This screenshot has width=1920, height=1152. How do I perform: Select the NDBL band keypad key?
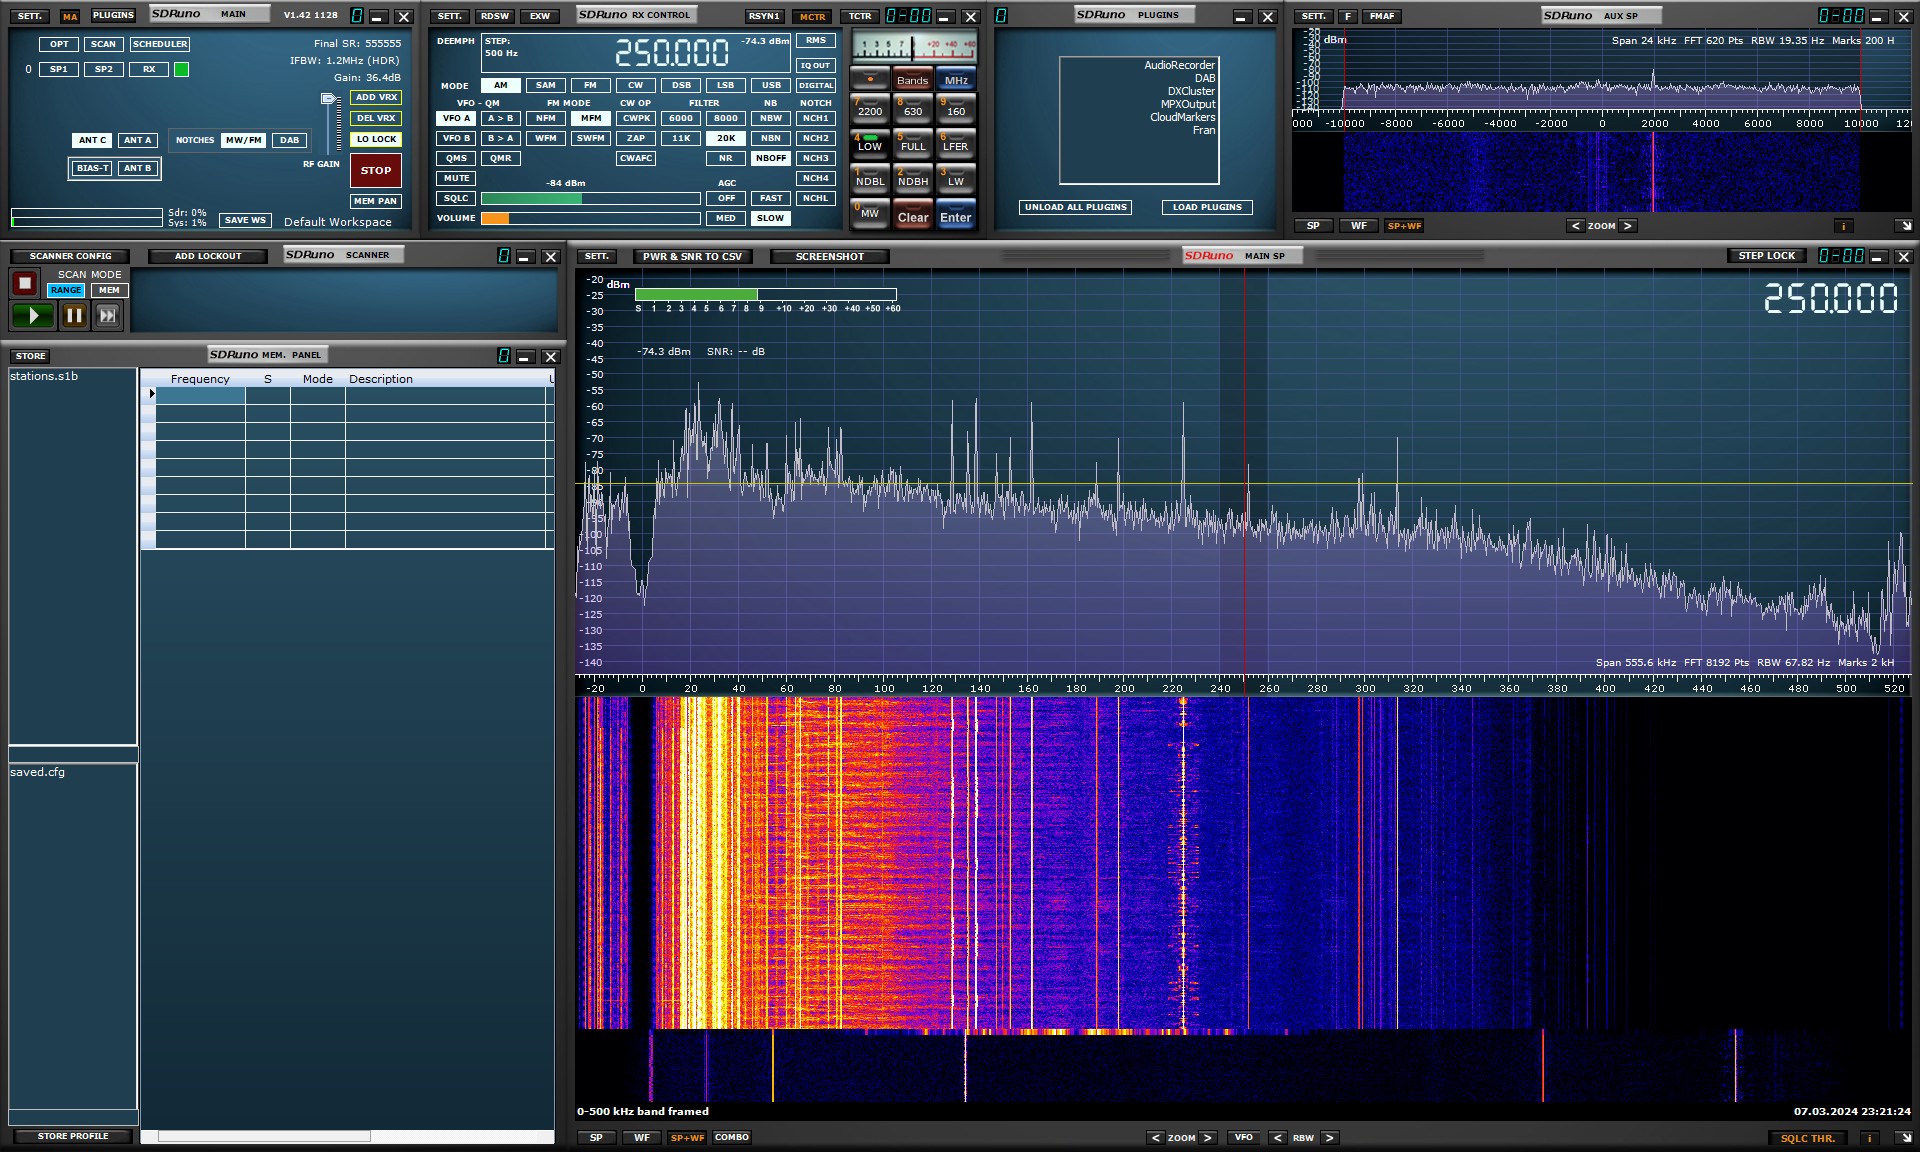[869, 179]
